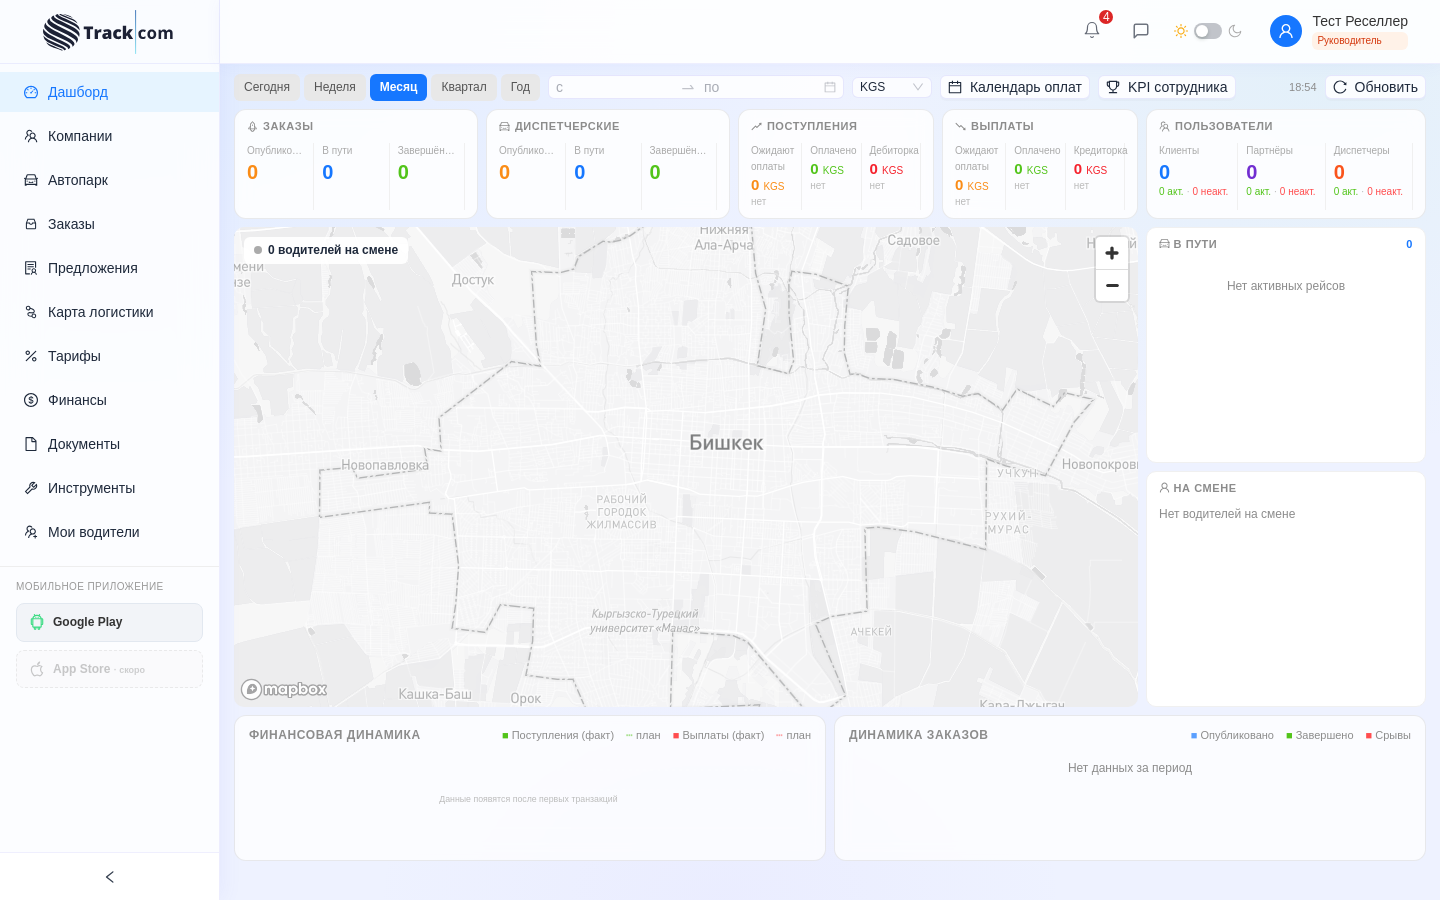Open the notifications bell

(x=1092, y=30)
